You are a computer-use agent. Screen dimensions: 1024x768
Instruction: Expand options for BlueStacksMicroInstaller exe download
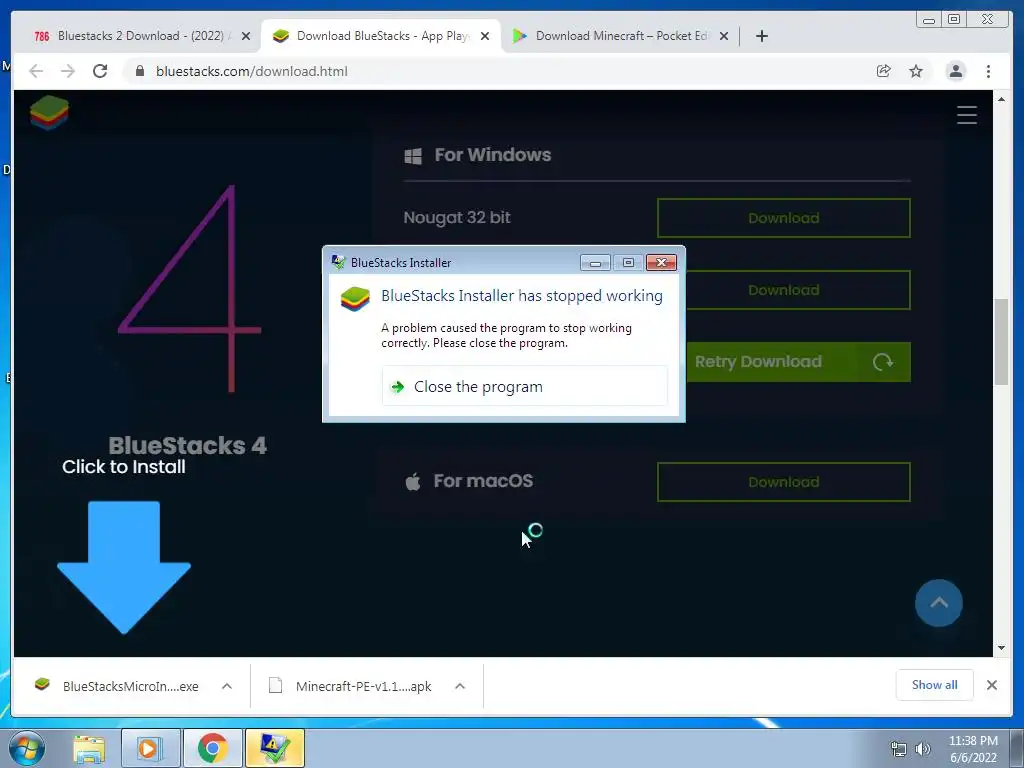(x=227, y=686)
